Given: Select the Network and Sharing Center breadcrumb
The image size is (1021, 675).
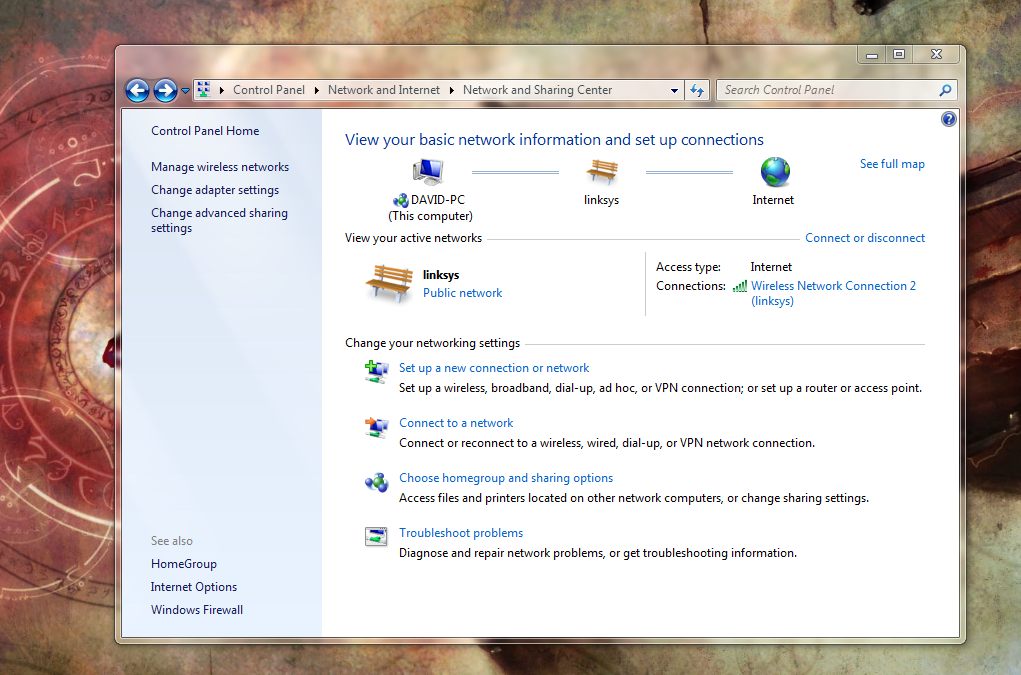Looking at the screenshot, I should (x=537, y=90).
